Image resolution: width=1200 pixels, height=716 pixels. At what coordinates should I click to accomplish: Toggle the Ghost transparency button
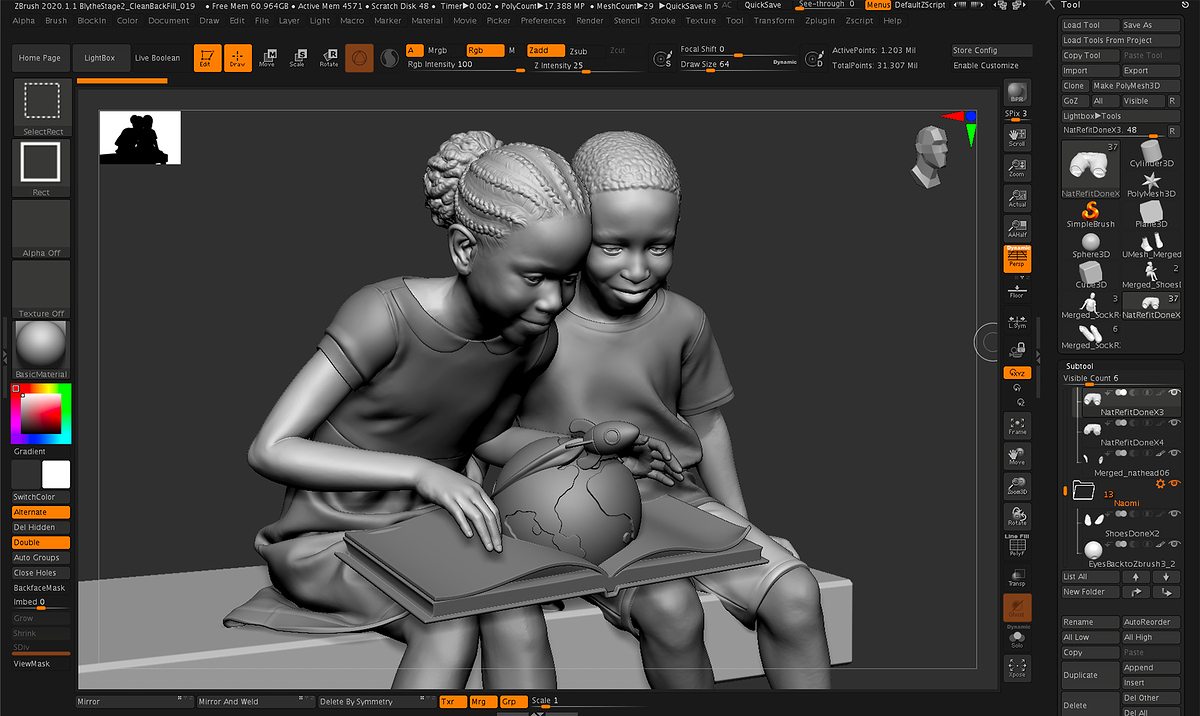pos(1017,606)
